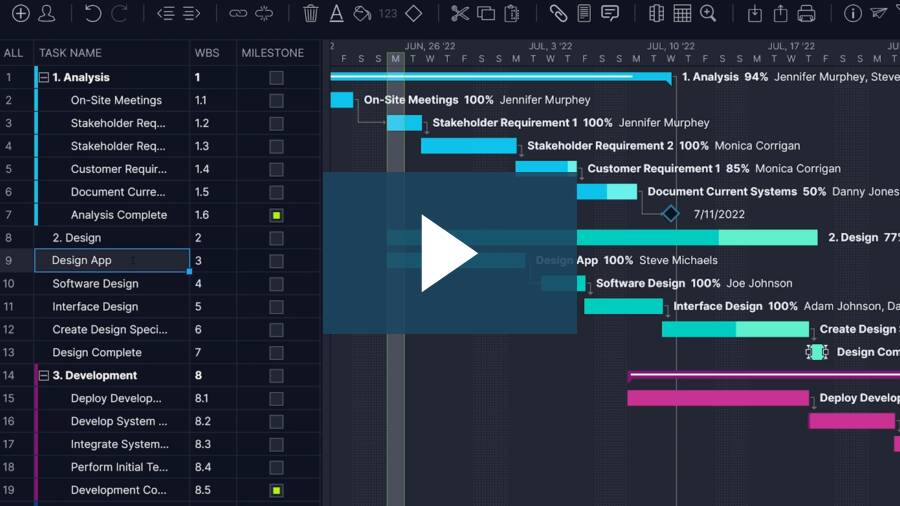The image size is (900, 506).
Task: Toggle milestone checkbox for Design App row
Action: 276,261
